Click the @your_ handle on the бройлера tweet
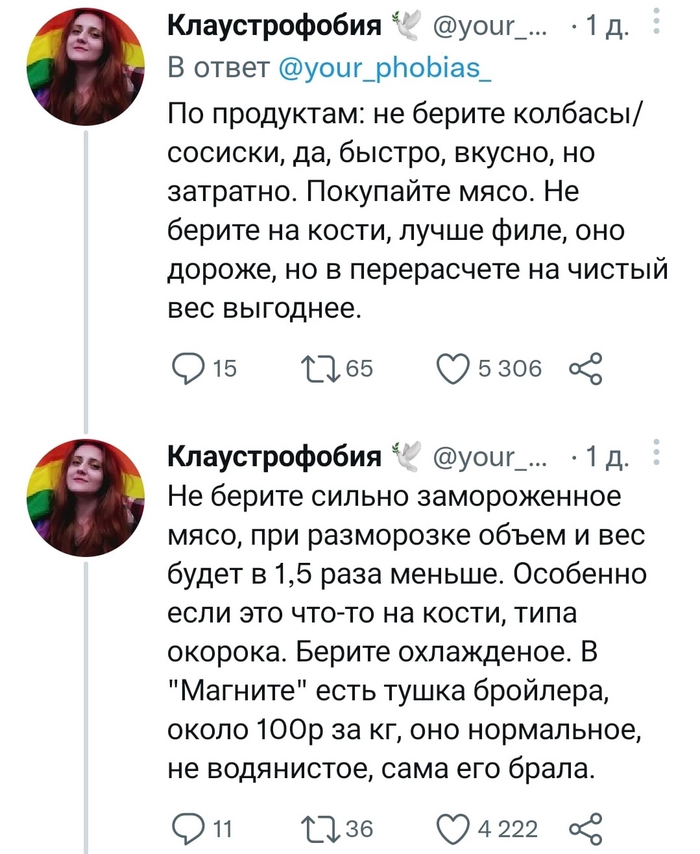 coord(488,459)
